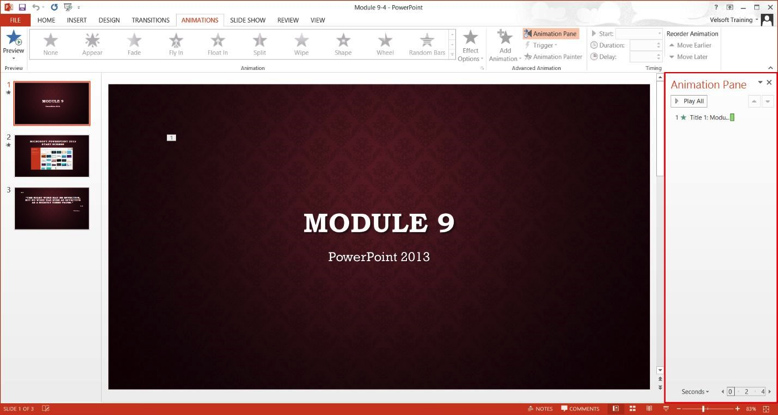Open Velsoft Training account menu
Screen dimensions: 778x415
[x=734, y=20]
